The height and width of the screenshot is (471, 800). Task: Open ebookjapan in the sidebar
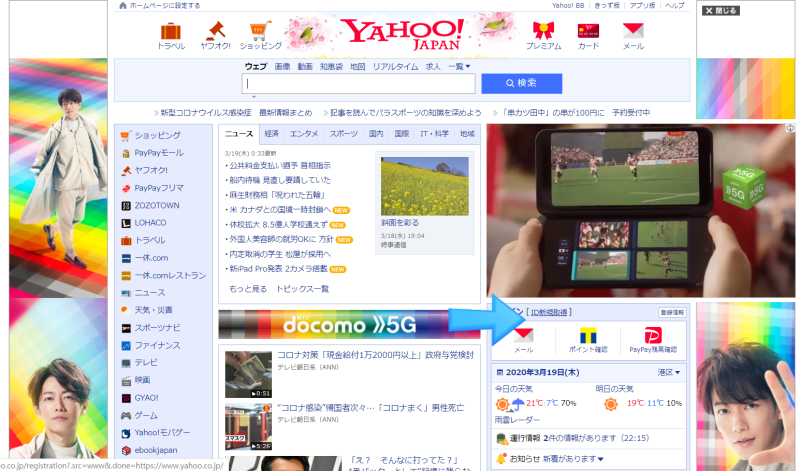[x=156, y=450]
